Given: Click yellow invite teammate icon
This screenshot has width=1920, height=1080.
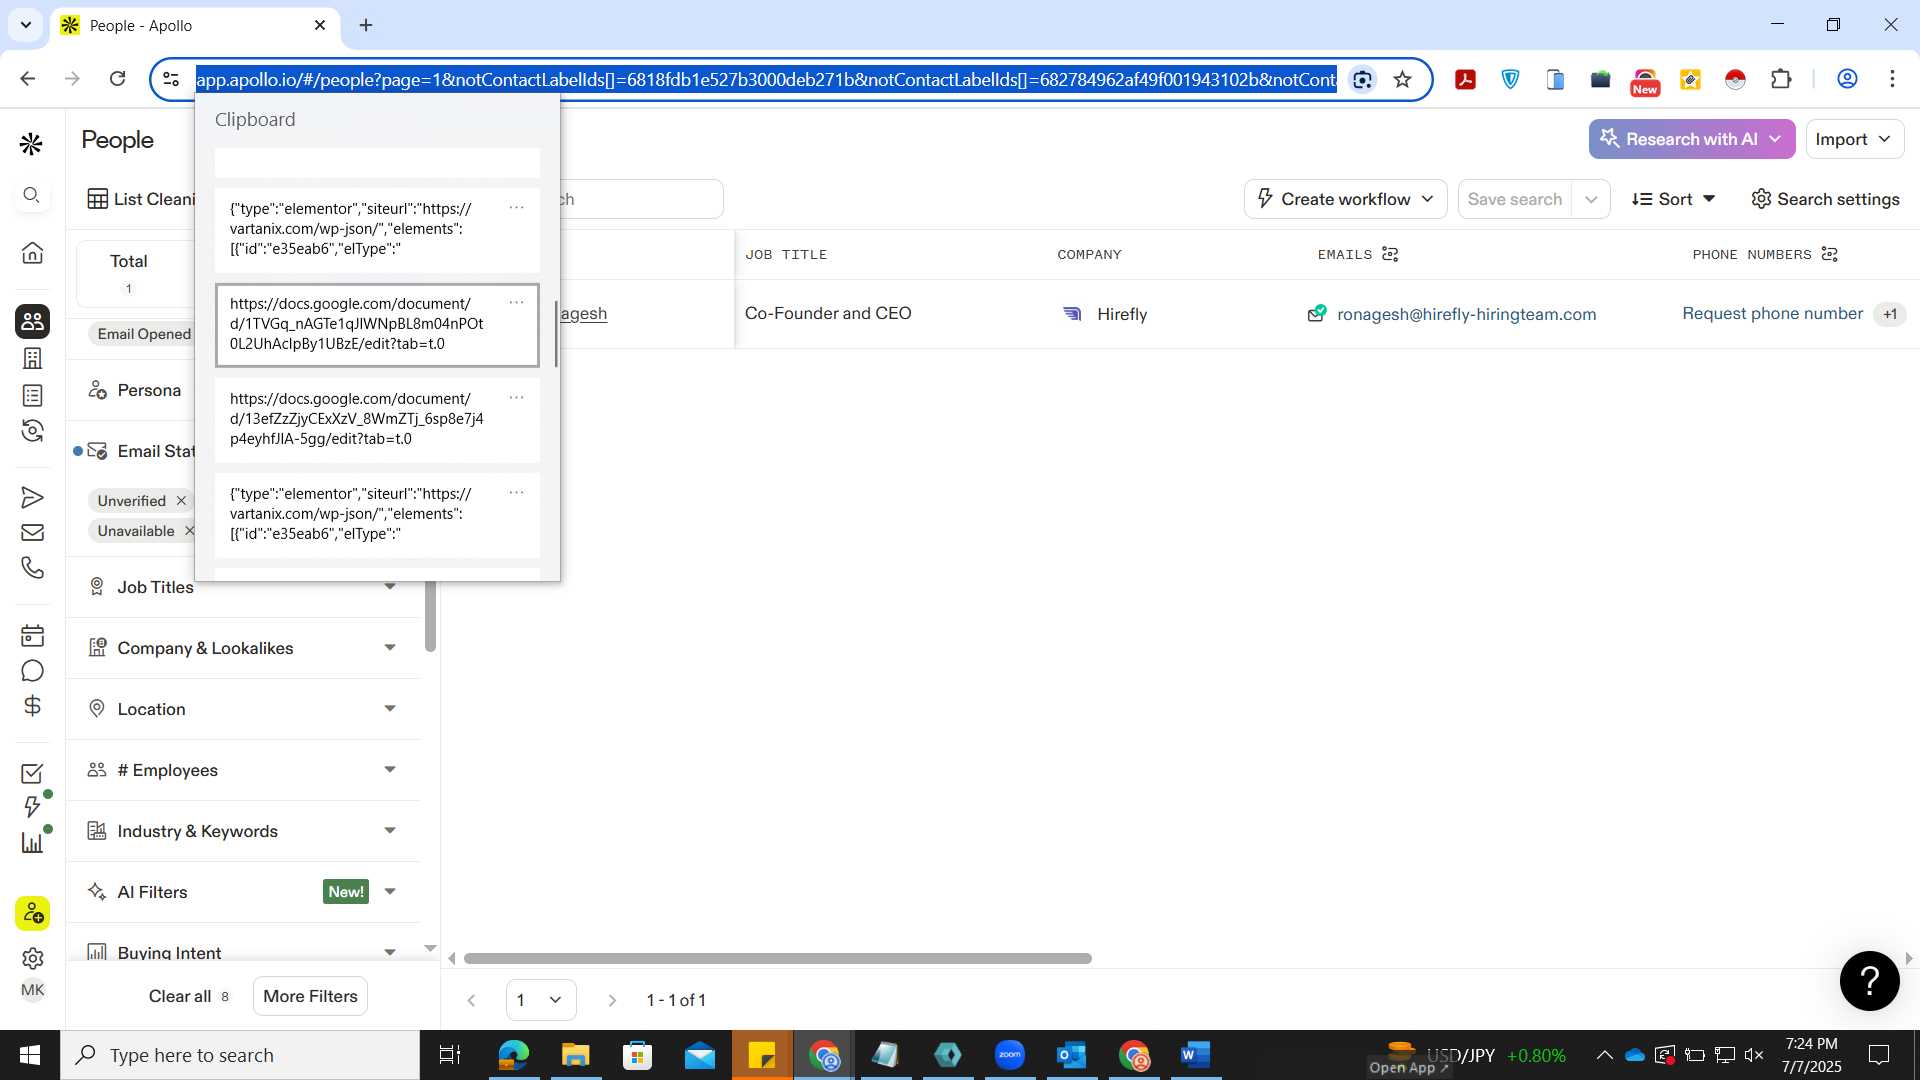Looking at the screenshot, I should (x=32, y=913).
